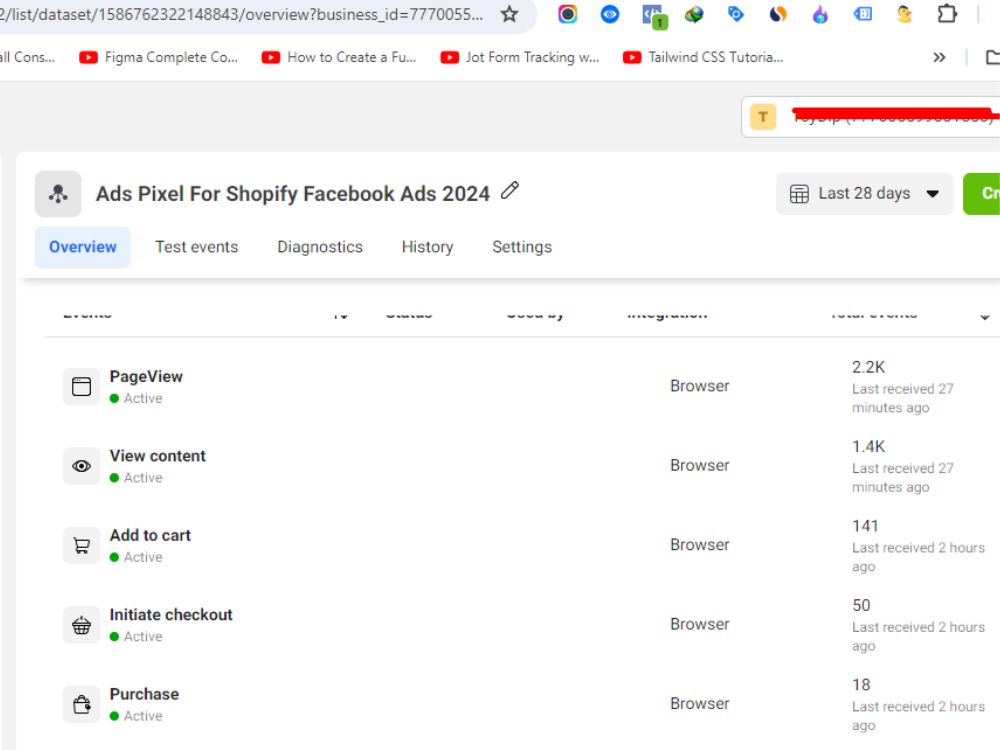Viewport: 1000px width, 750px height.
Task: Open the History tab
Action: pyautogui.click(x=427, y=247)
